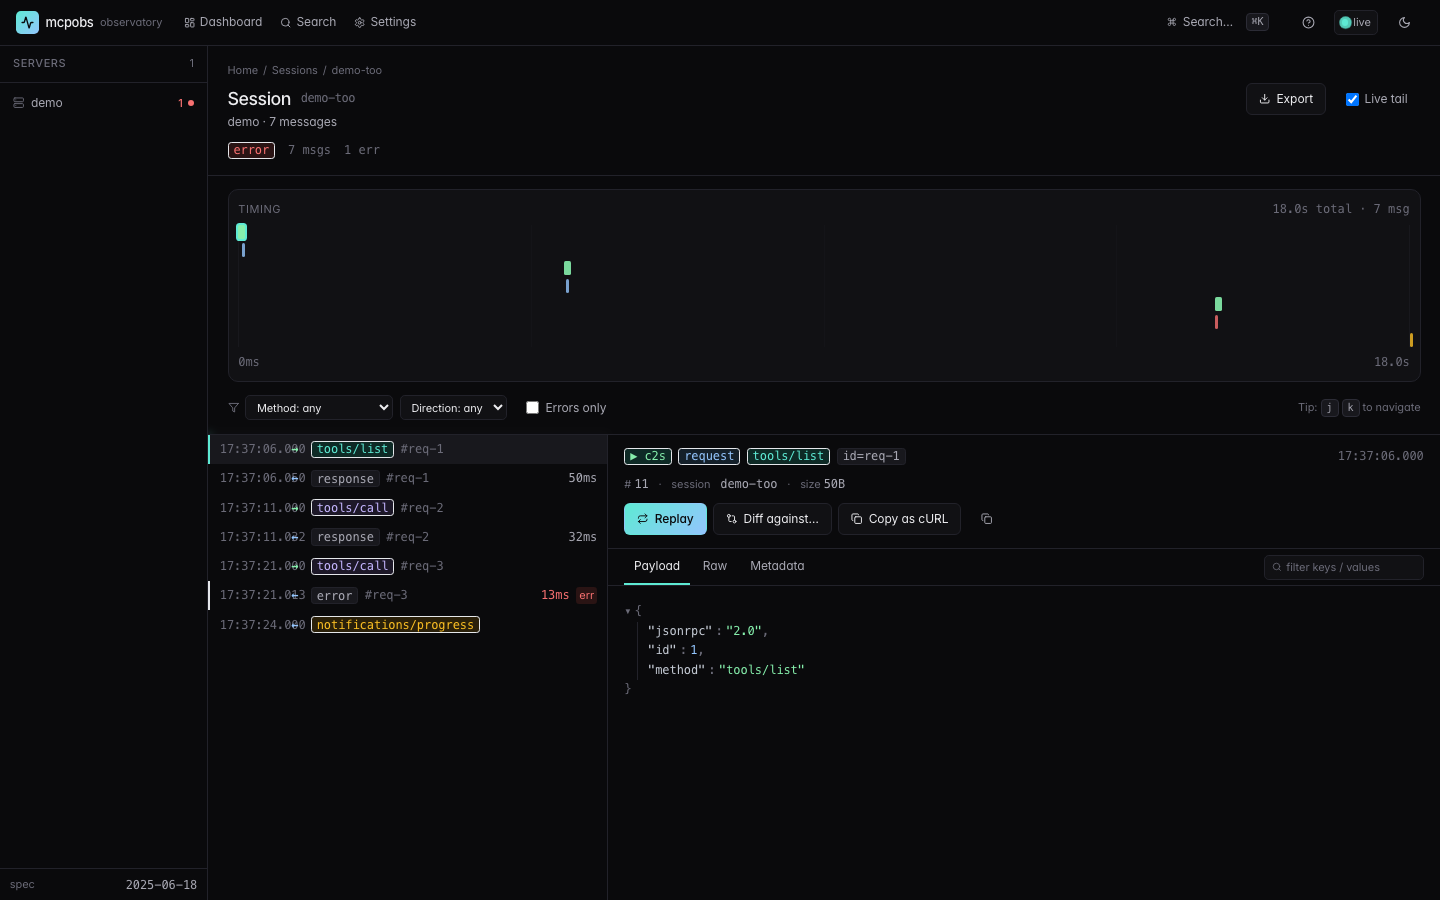Select the tools/list #req-1 message row
The width and height of the screenshot is (1440, 900).
click(408, 449)
